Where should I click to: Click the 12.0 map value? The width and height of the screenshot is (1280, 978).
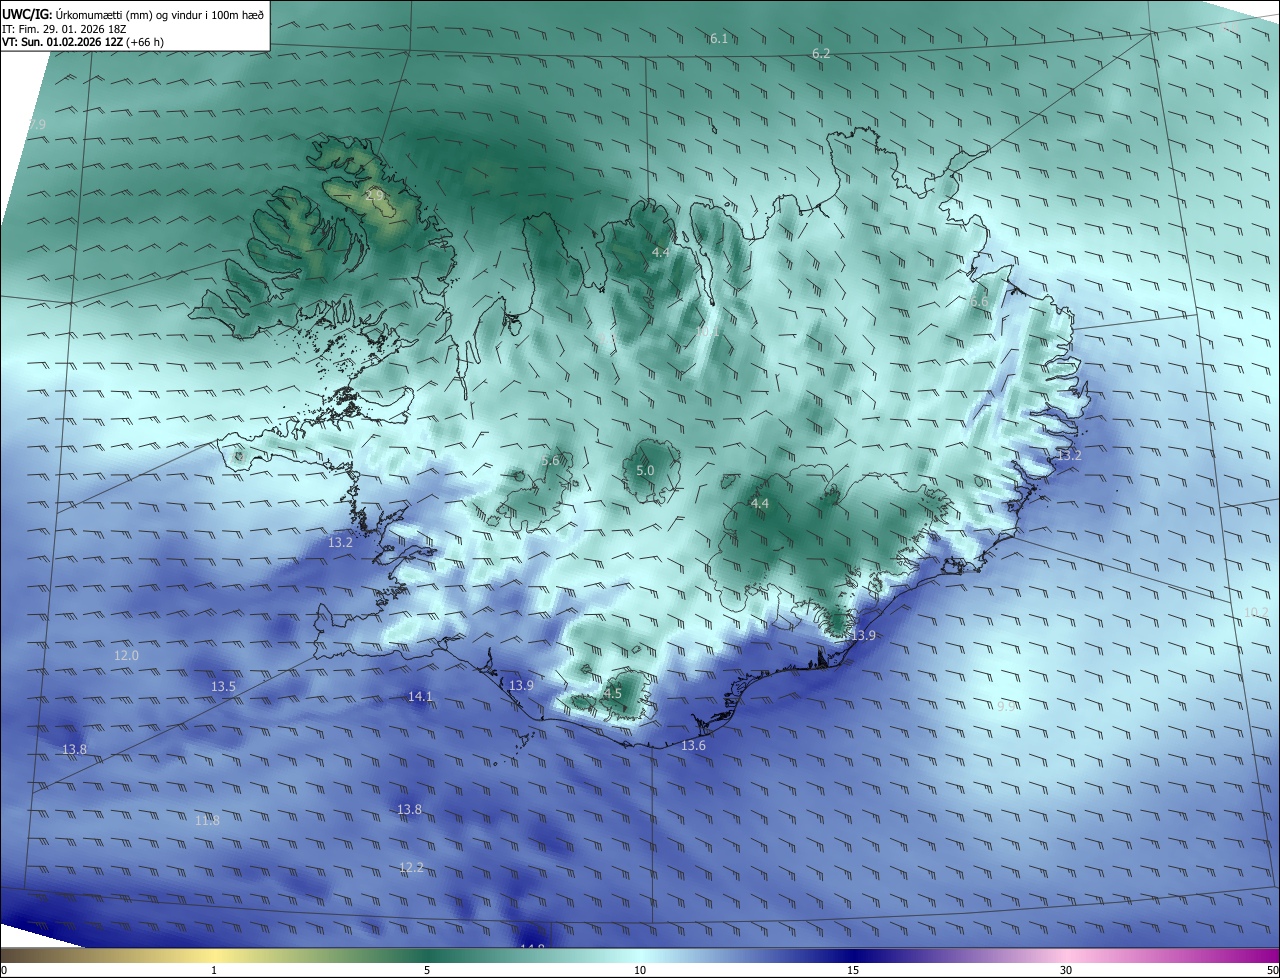(x=127, y=655)
